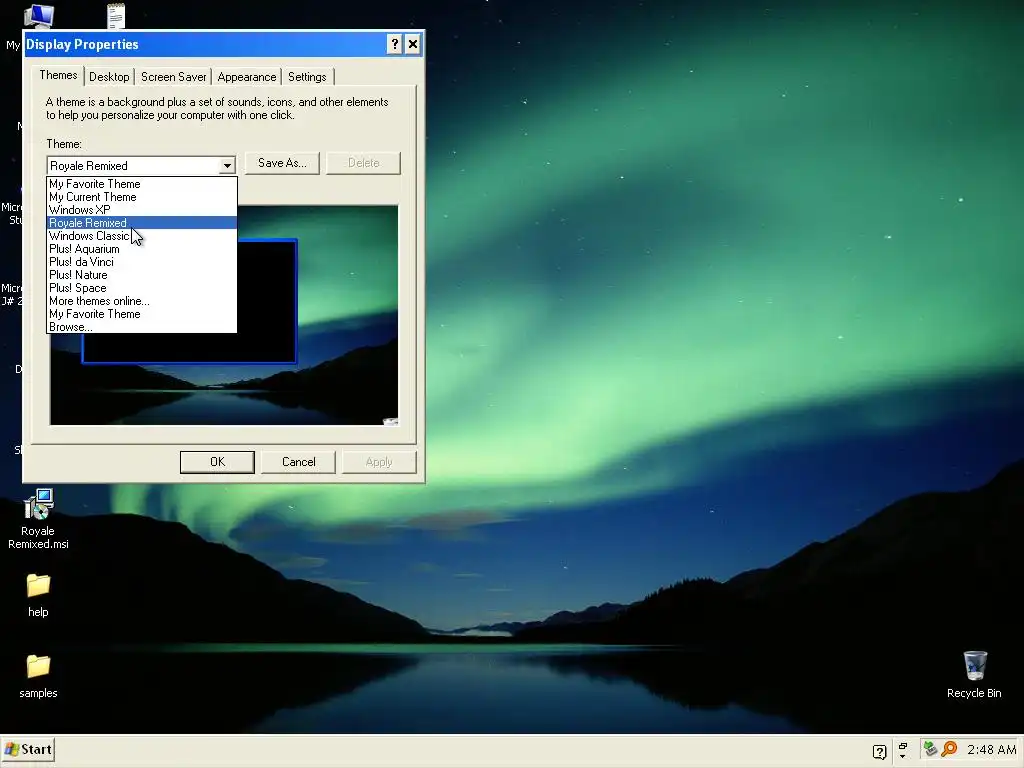Image resolution: width=1024 pixels, height=768 pixels.
Task: Switch to the Themes tab
Action: coord(58,75)
